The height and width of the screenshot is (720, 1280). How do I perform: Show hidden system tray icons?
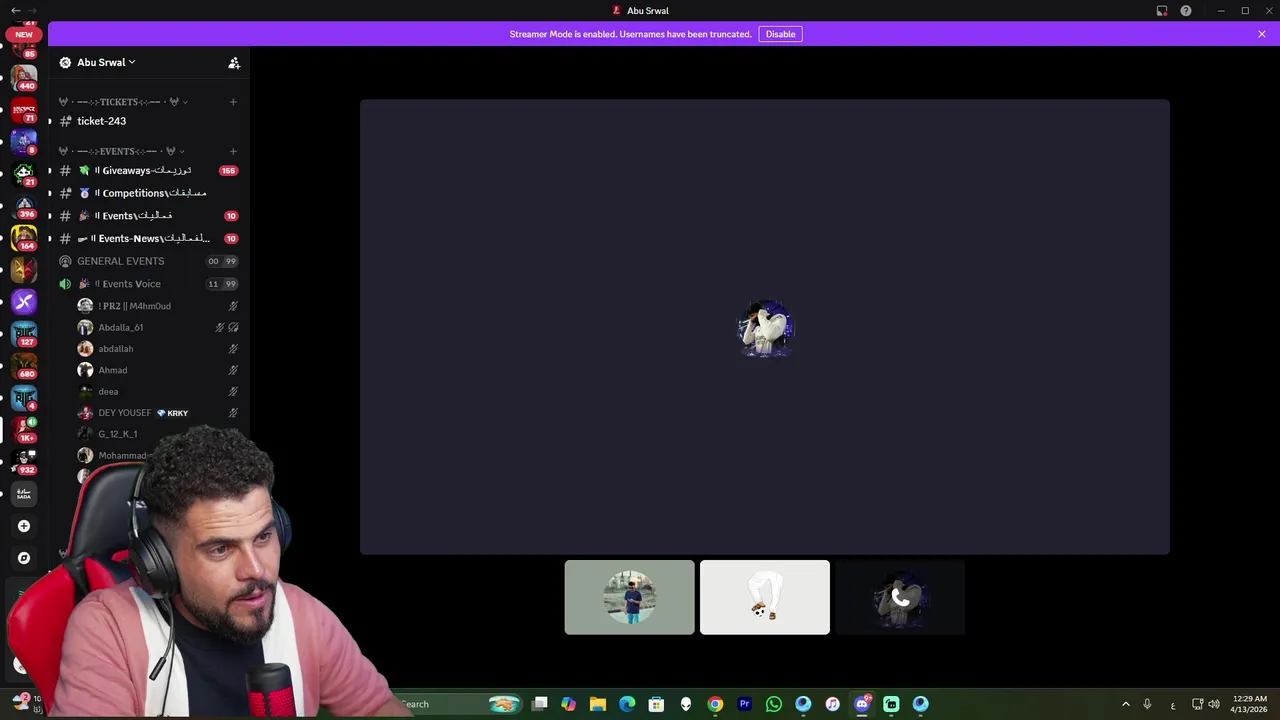pos(1125,704)
